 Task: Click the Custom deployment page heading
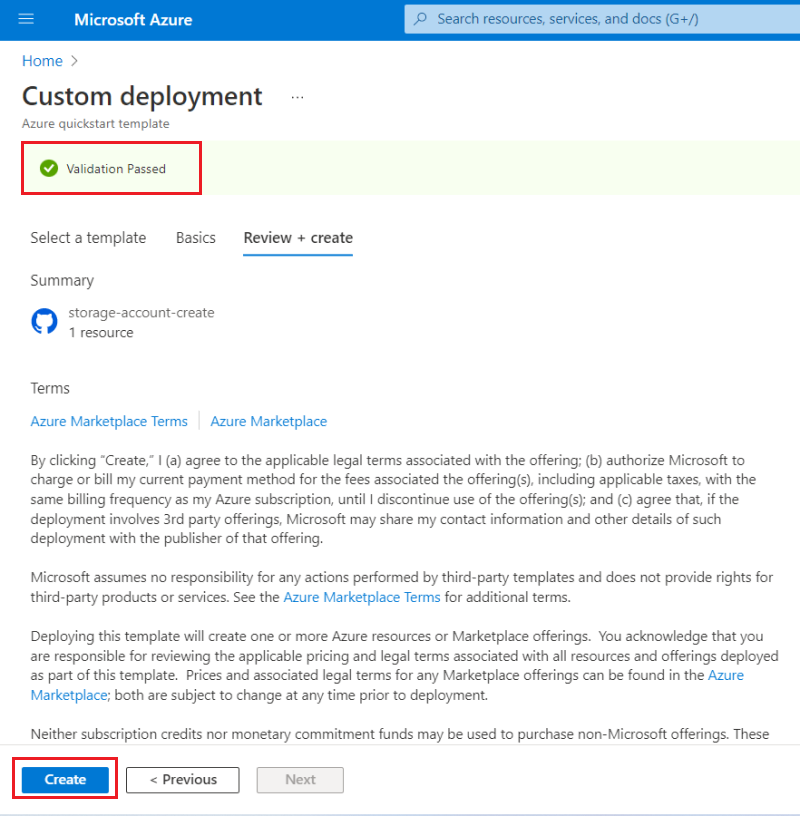(x=142, y=96)
